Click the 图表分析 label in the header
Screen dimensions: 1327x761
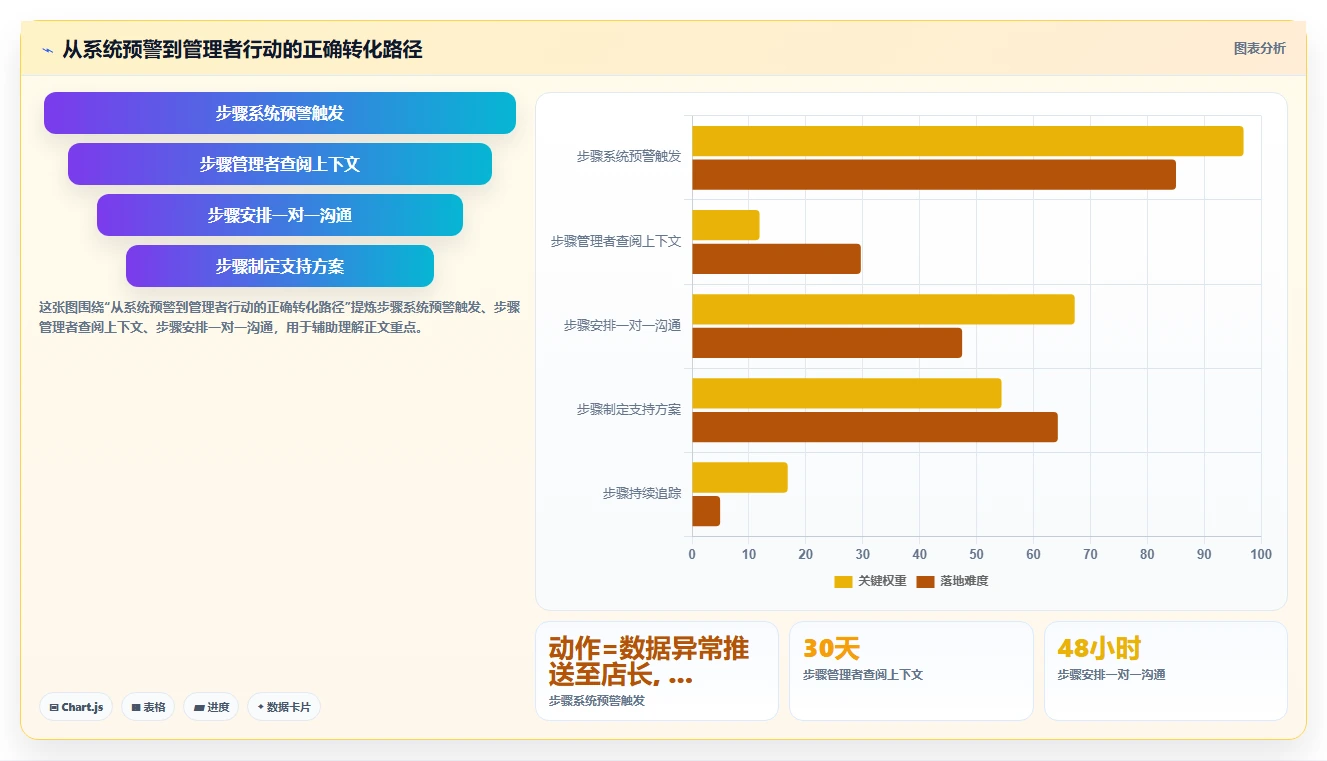tap(1259, 48)
